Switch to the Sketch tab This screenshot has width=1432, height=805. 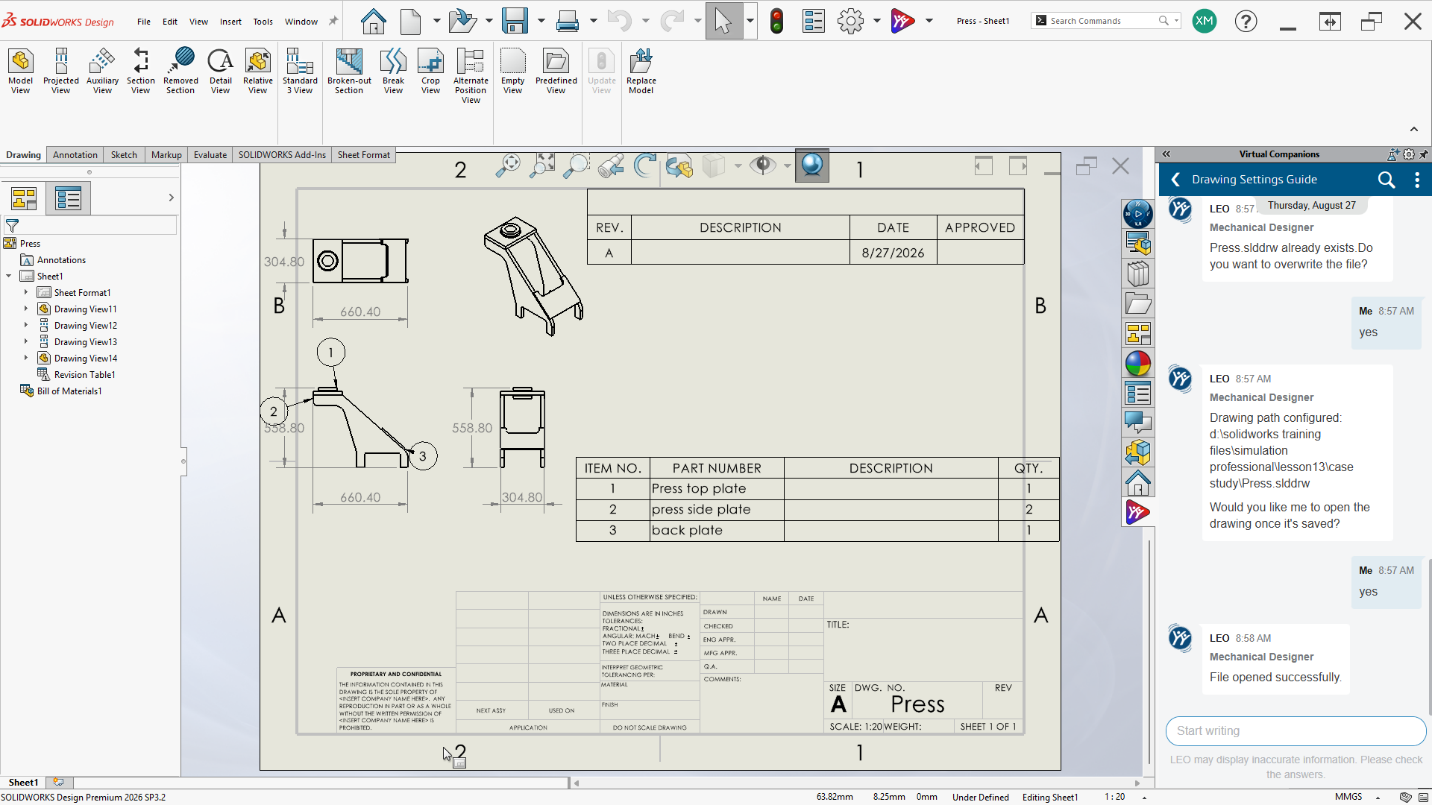coord(124,155)
